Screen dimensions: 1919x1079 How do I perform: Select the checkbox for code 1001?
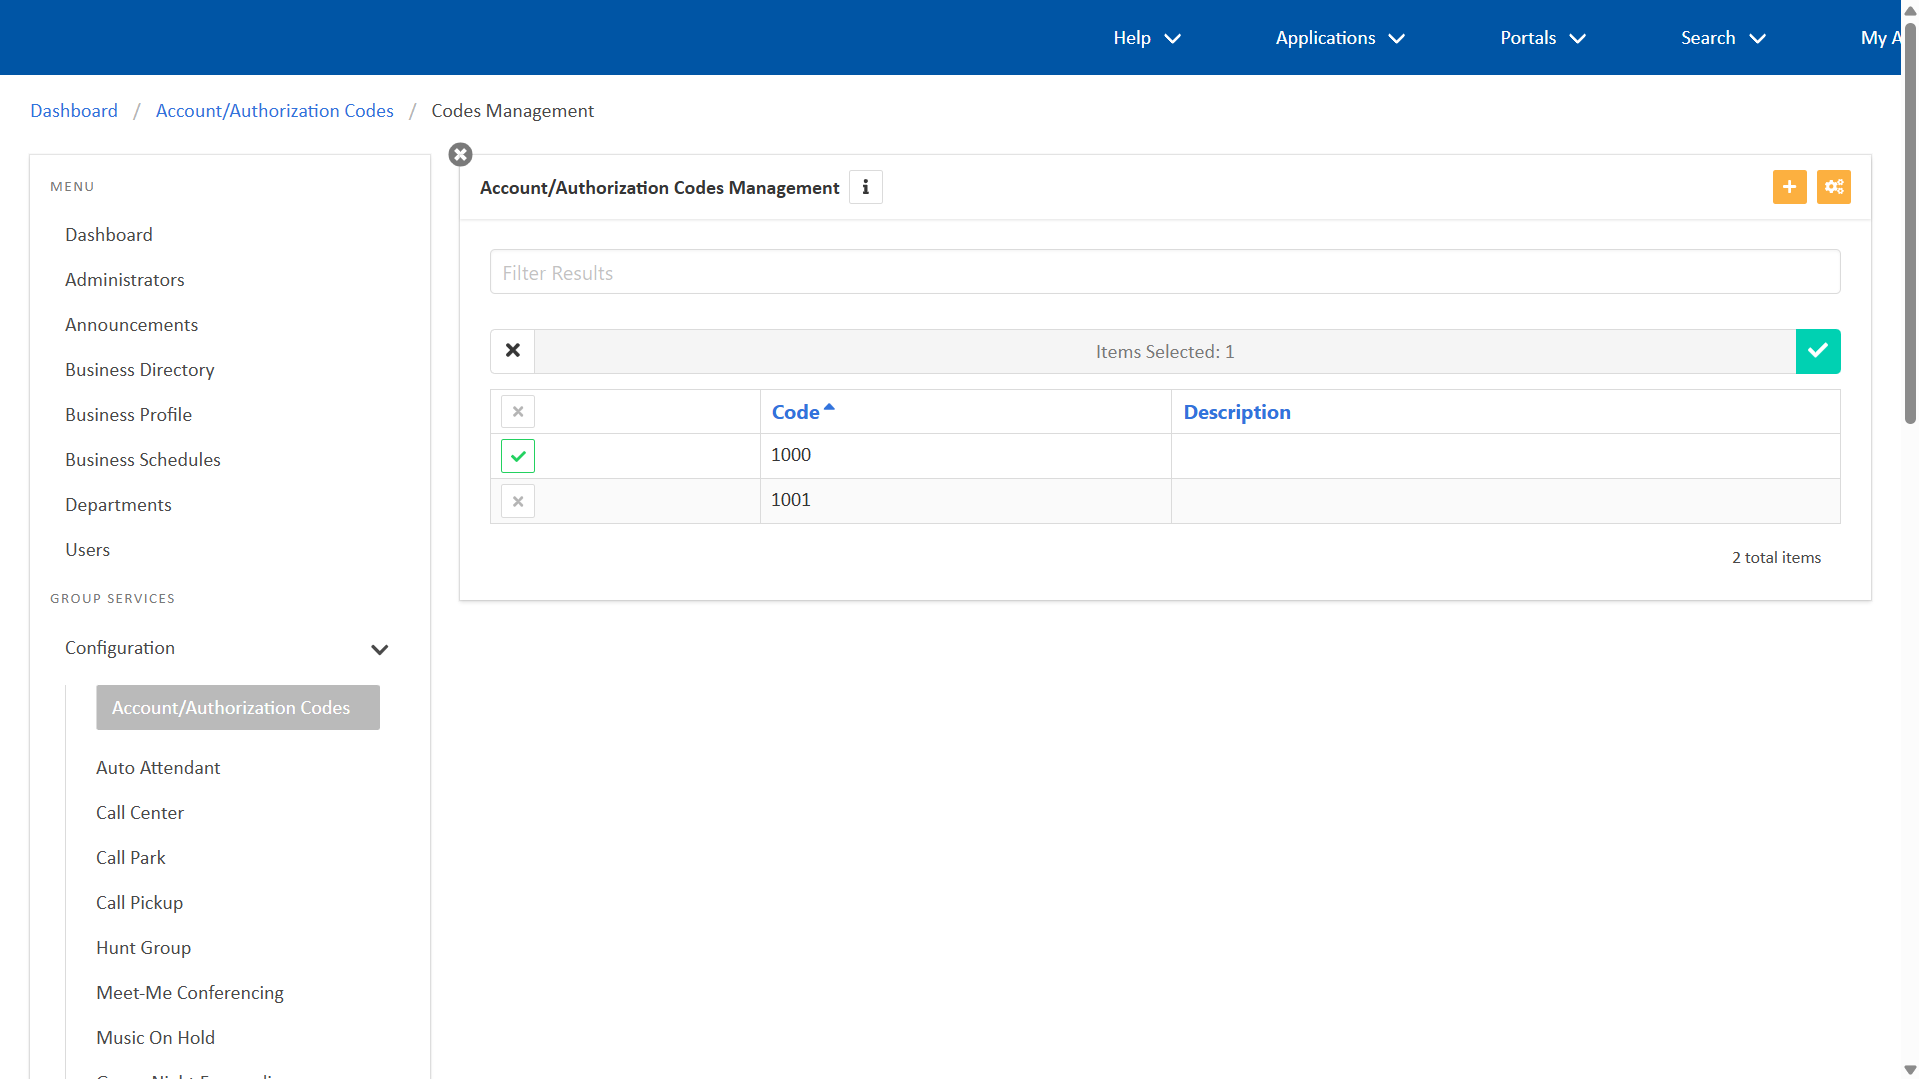(518, 501)
